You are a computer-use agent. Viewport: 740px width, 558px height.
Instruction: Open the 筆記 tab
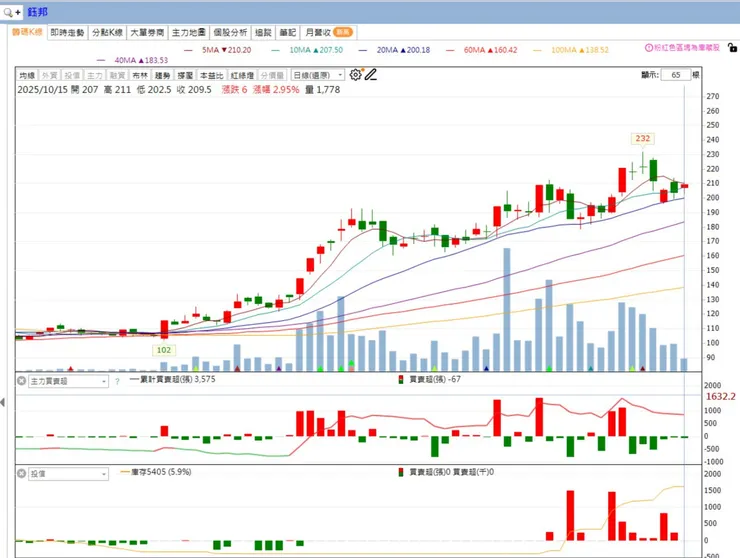pos(287,33)
